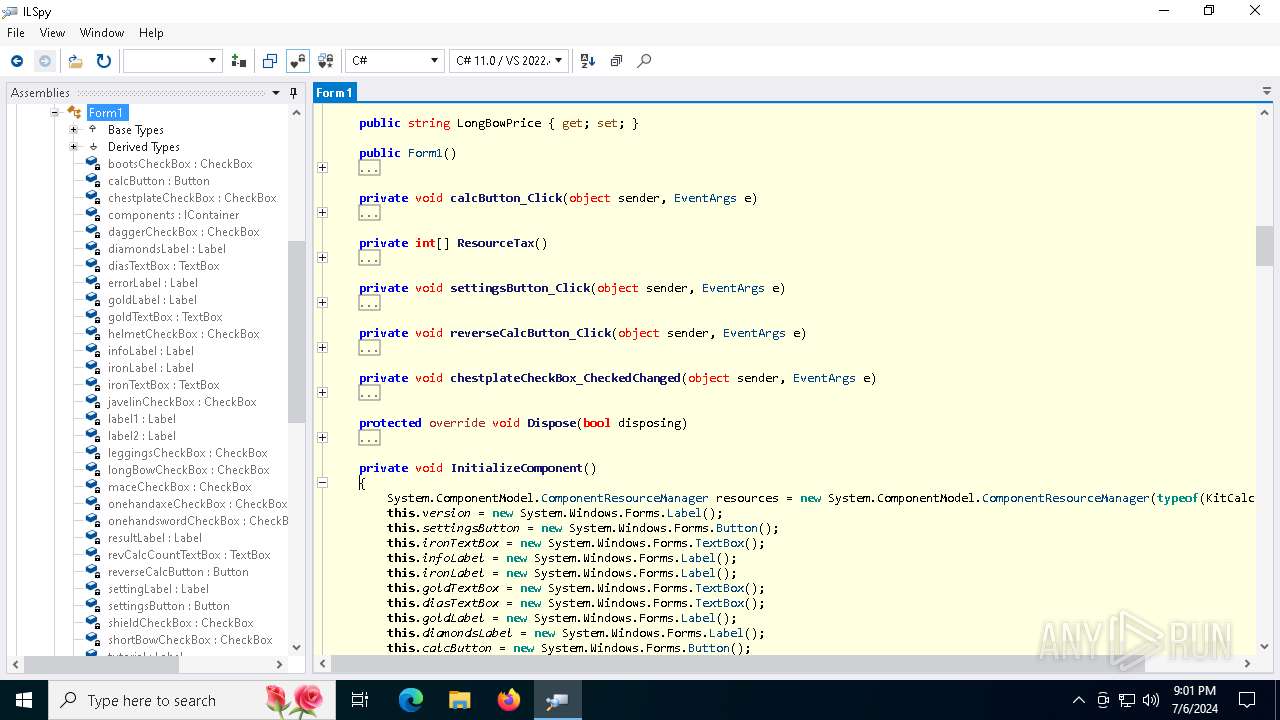
Task: Toggle Show public, private and internal members
Action: click(x=297, y=61)
